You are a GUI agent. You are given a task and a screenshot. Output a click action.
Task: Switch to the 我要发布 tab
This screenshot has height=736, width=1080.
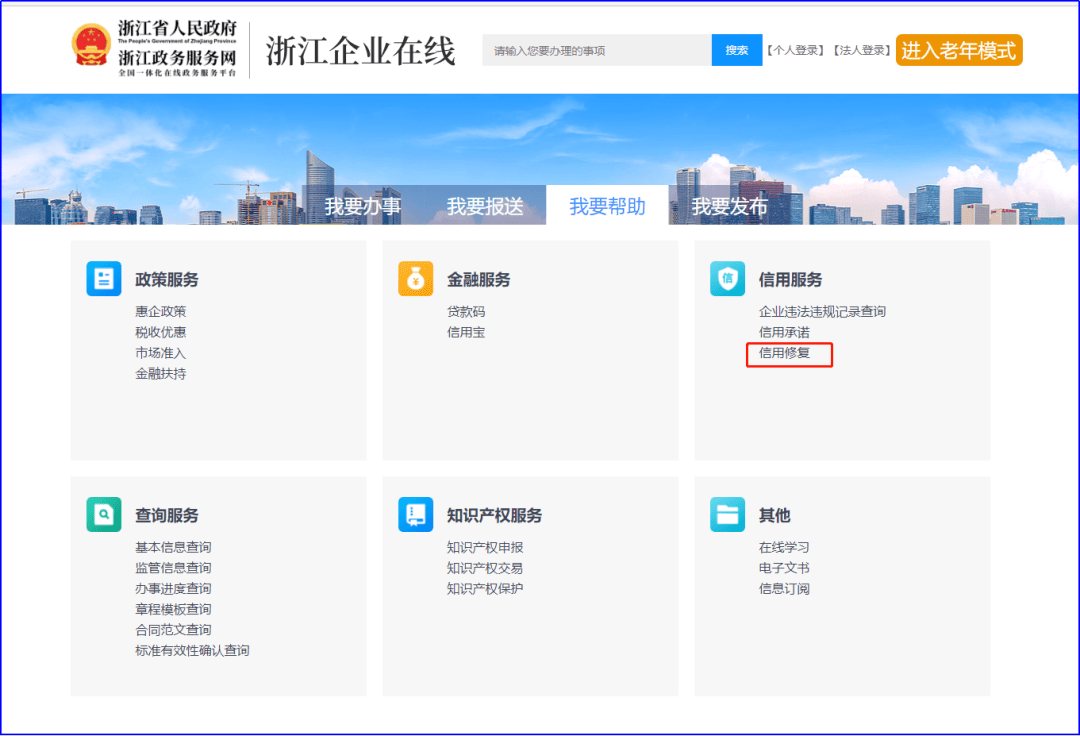coord(731,206)
